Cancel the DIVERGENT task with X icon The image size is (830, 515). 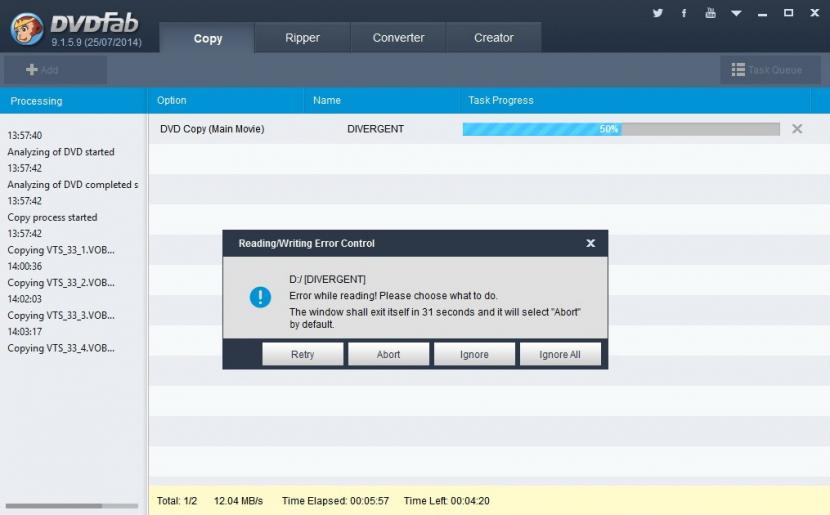tap(797, 129)
